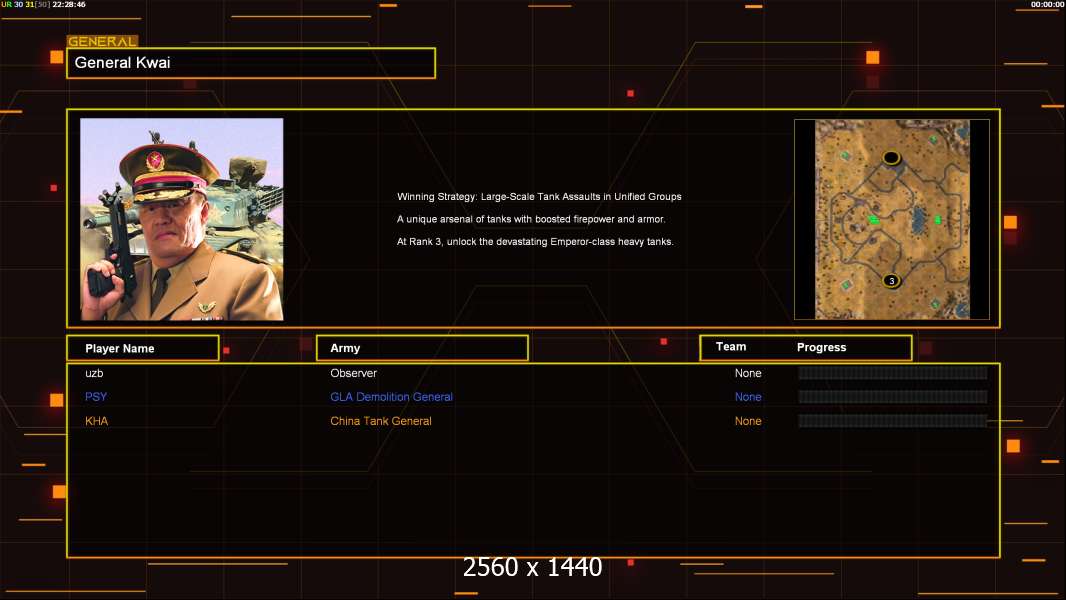This screenshot has height=600, width=1066.
Task: Select player uzb in the list
Action: (x=94, y=373)
